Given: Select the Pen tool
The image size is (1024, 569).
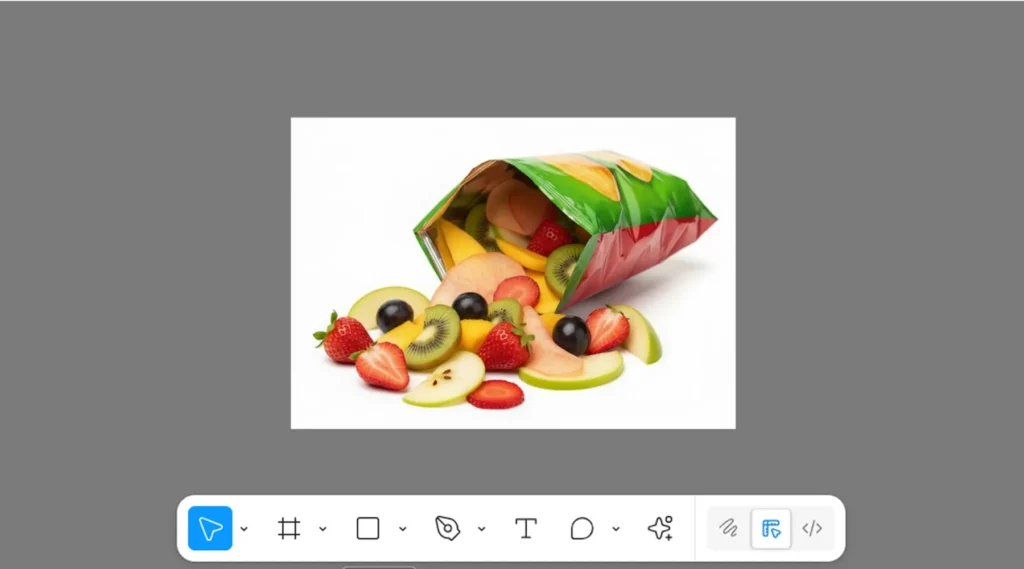Looking at the screenshot, I should click(447, 528).
